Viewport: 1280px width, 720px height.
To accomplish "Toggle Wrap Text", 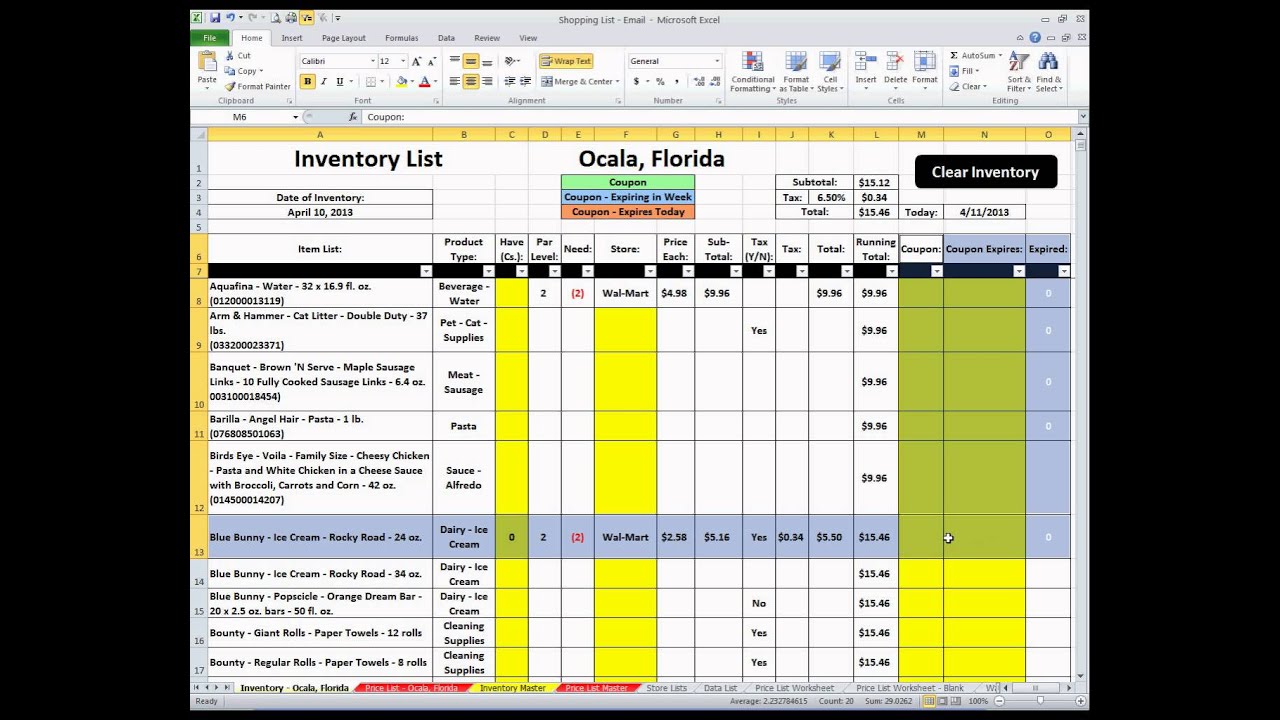I will [x=566, y=61].
